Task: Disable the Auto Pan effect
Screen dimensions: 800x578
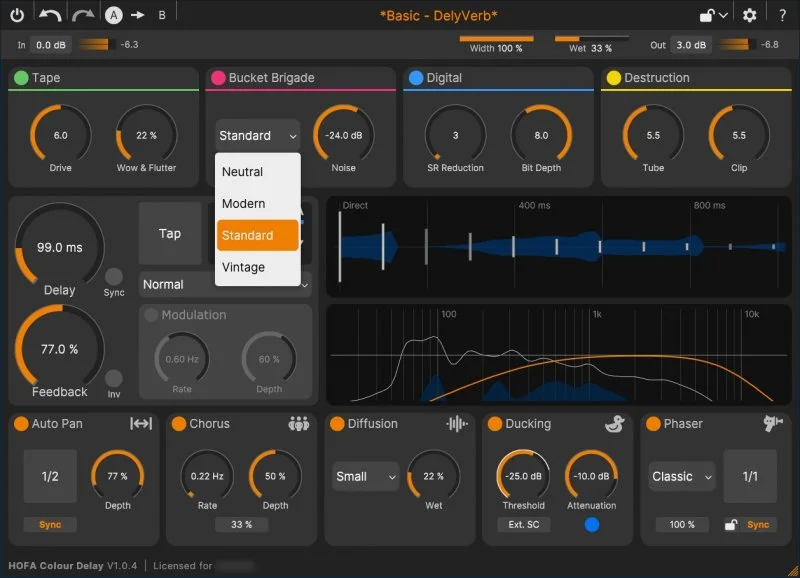Action: tap(21, 424)
